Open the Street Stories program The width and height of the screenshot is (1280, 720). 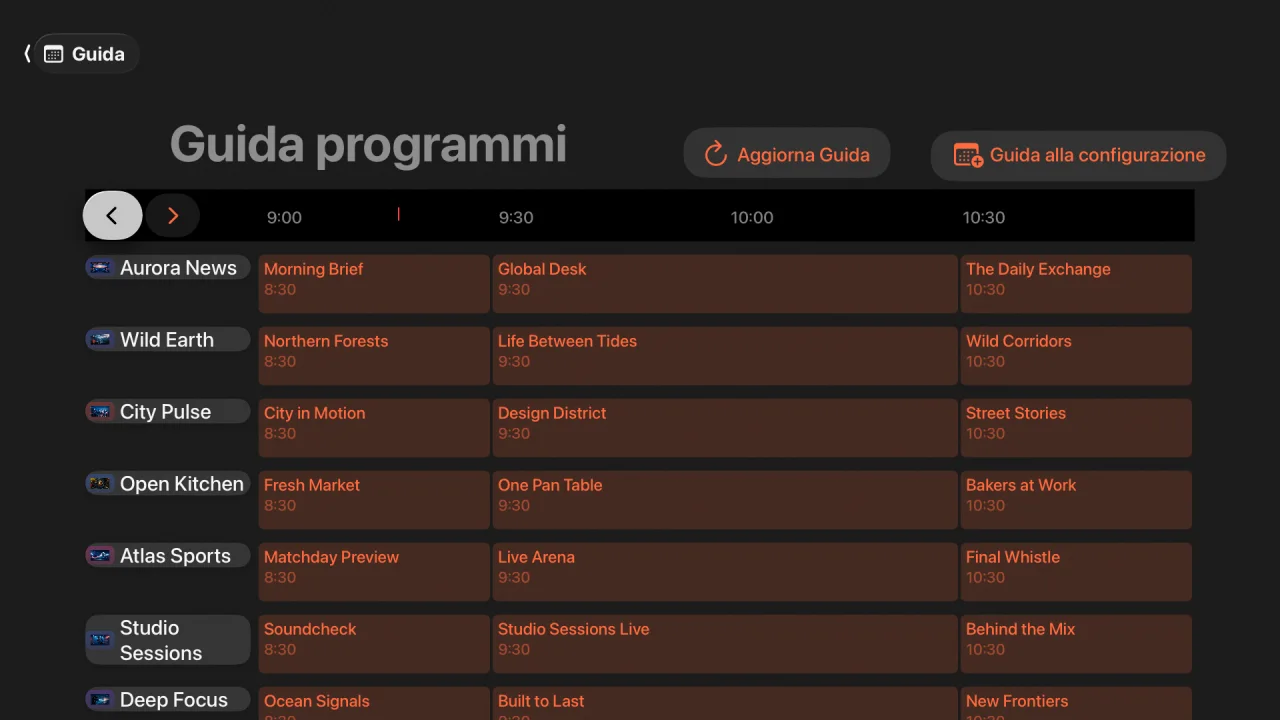tap(1076, 428)
